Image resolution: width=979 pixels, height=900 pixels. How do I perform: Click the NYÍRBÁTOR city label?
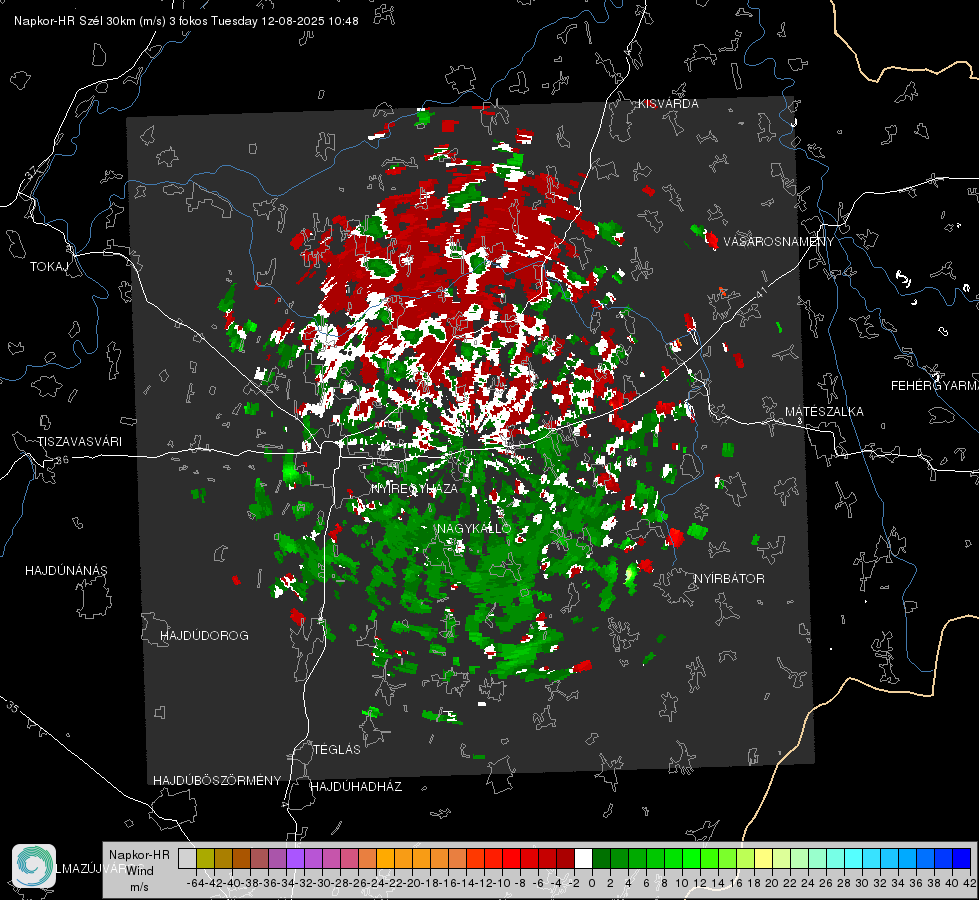[729, 578]
